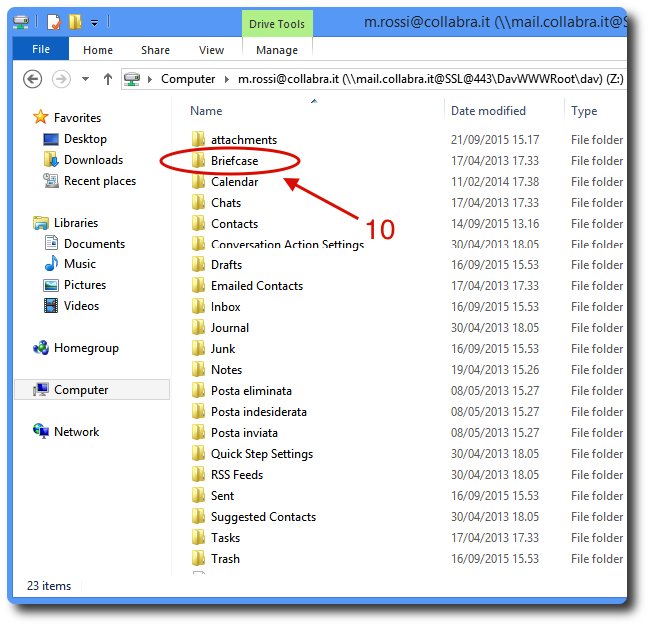Image resolution: width=650 pixels, height=627 pixels.
Task: Click the Up arrow navigation icon
Action: (x=107, y=79)
